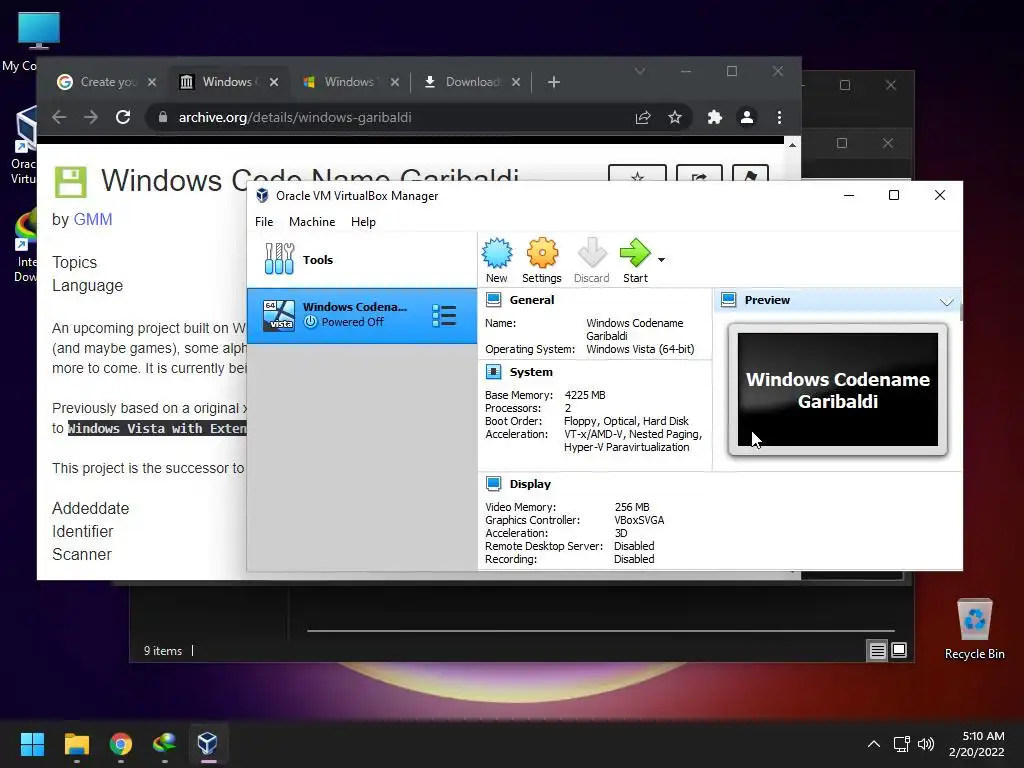This screenshot has height=768, width=1024.
Task: Open Chrome extensions puzzle icon
Action: point(714,117)
